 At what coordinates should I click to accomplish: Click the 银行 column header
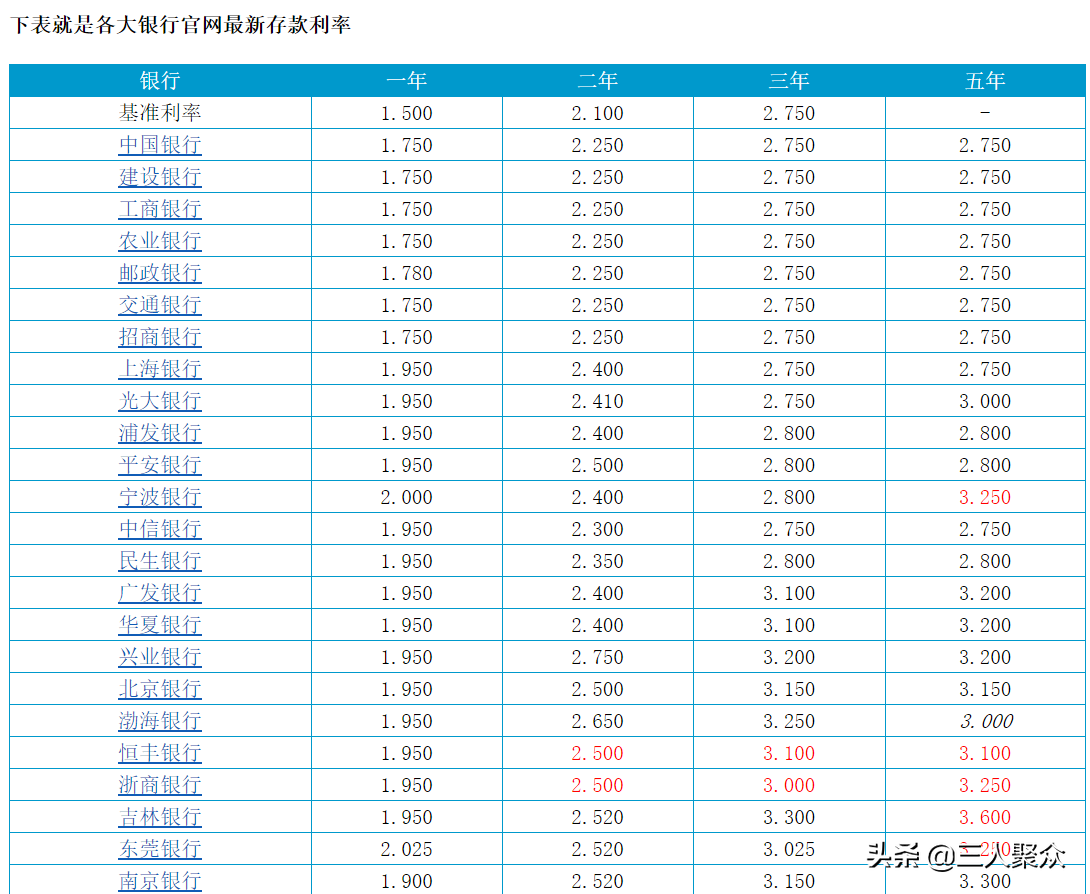point(160,81)
